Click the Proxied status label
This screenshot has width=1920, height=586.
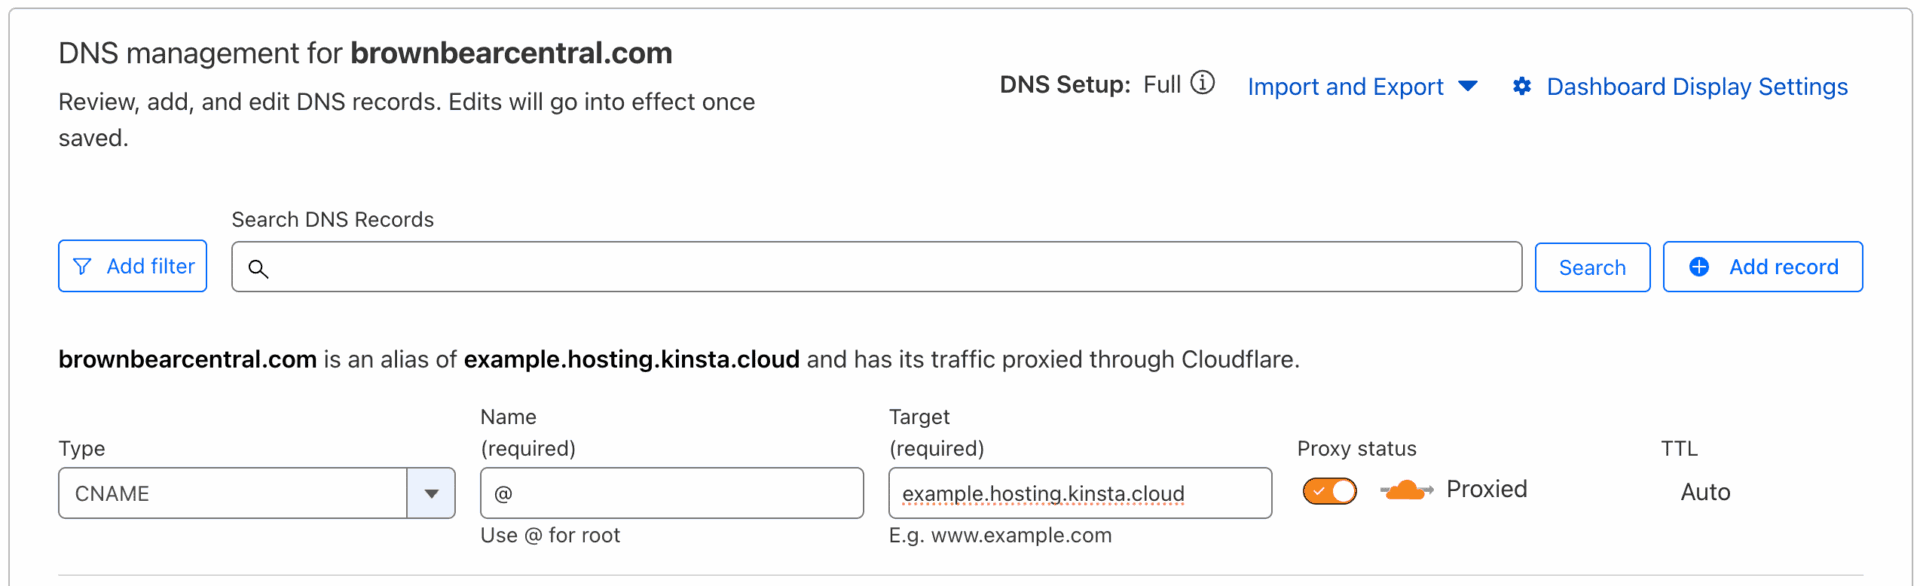pos(1487,489)
